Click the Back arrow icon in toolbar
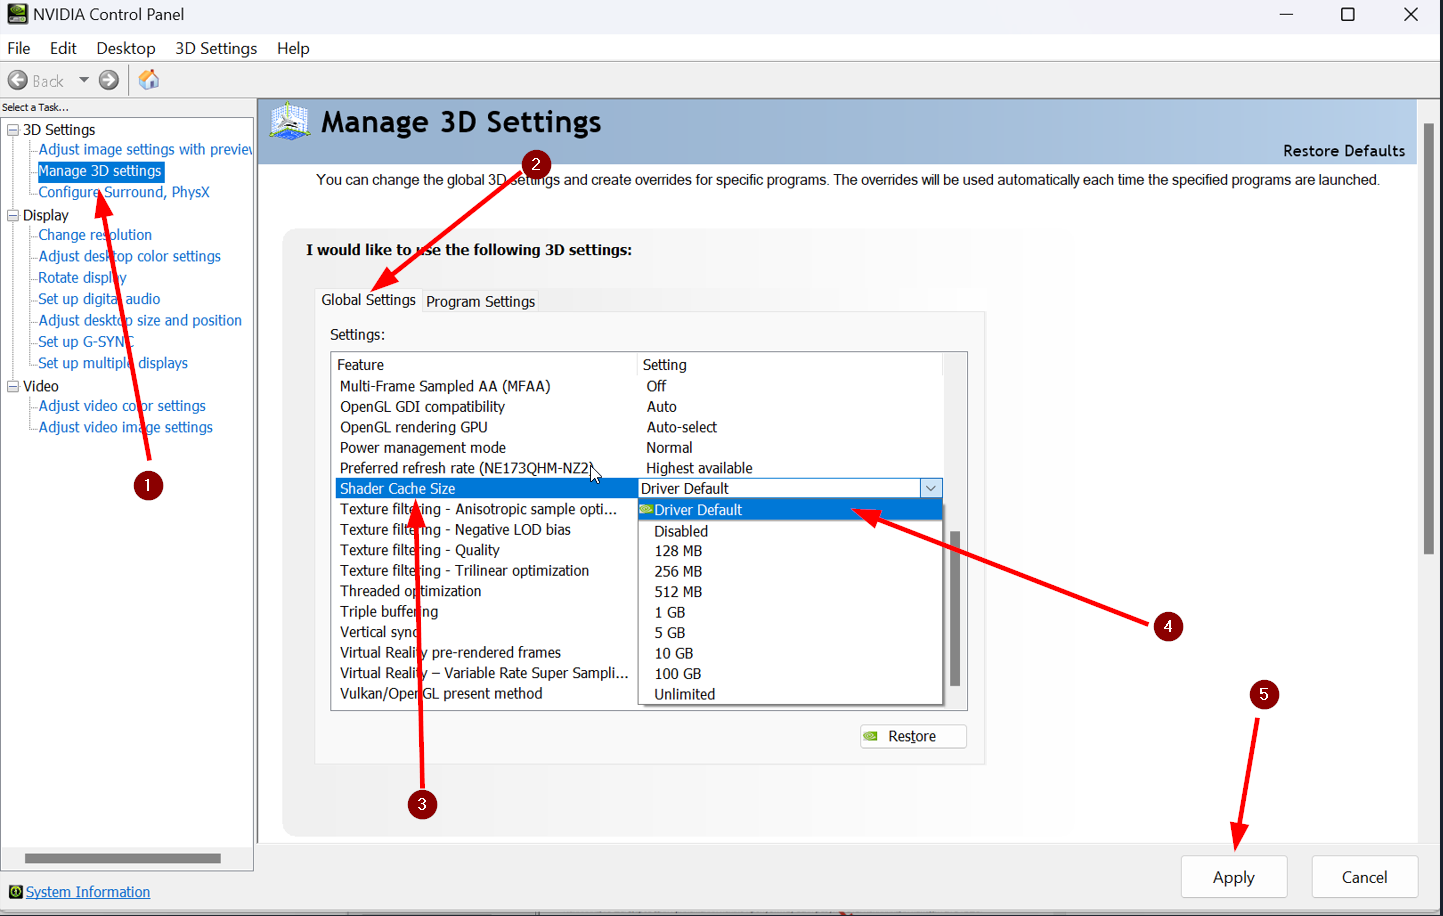This screenshot has width=1443, height=916. 18,80
